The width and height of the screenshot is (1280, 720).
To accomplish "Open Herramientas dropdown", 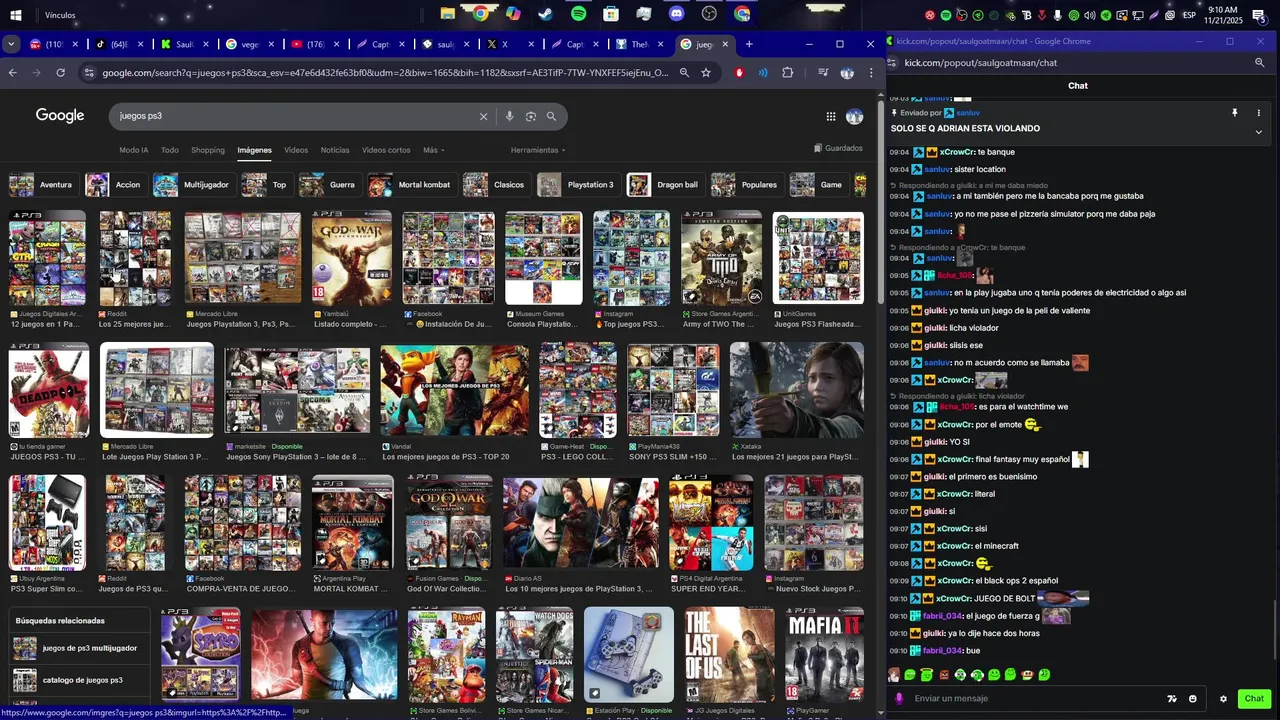I will tap(538, 150).
